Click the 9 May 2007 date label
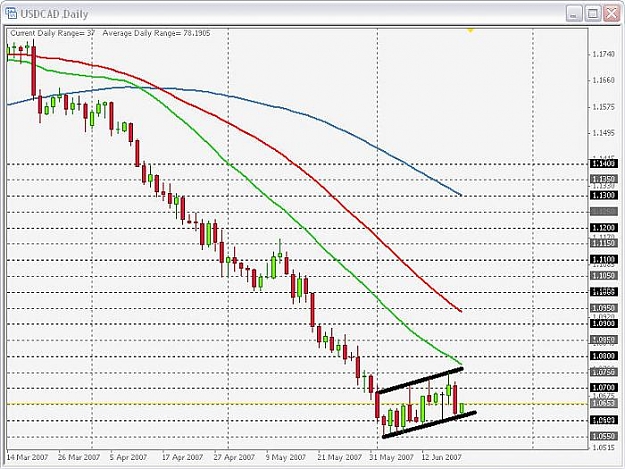 (x=286, y=457)
